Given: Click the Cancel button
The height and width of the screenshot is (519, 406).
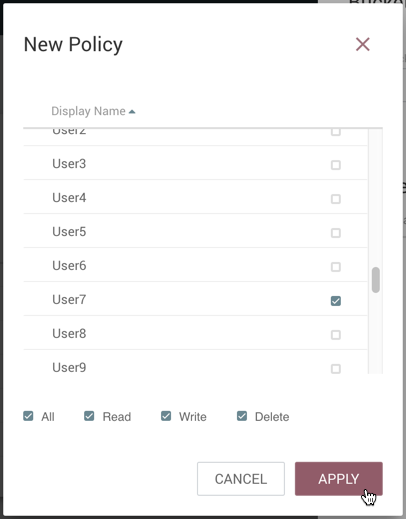Looking at the screenshot, I should [241, 479].
